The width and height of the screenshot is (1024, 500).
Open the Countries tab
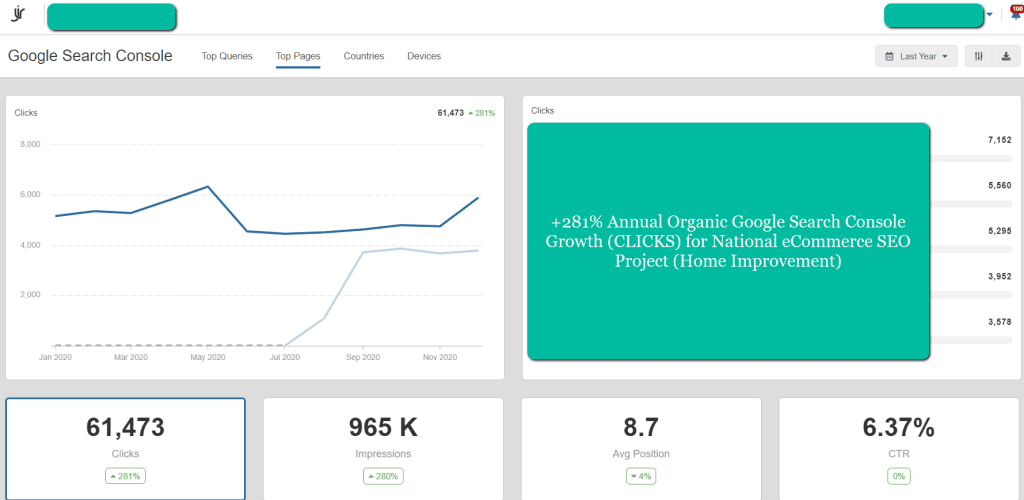(x=364, y=56)
